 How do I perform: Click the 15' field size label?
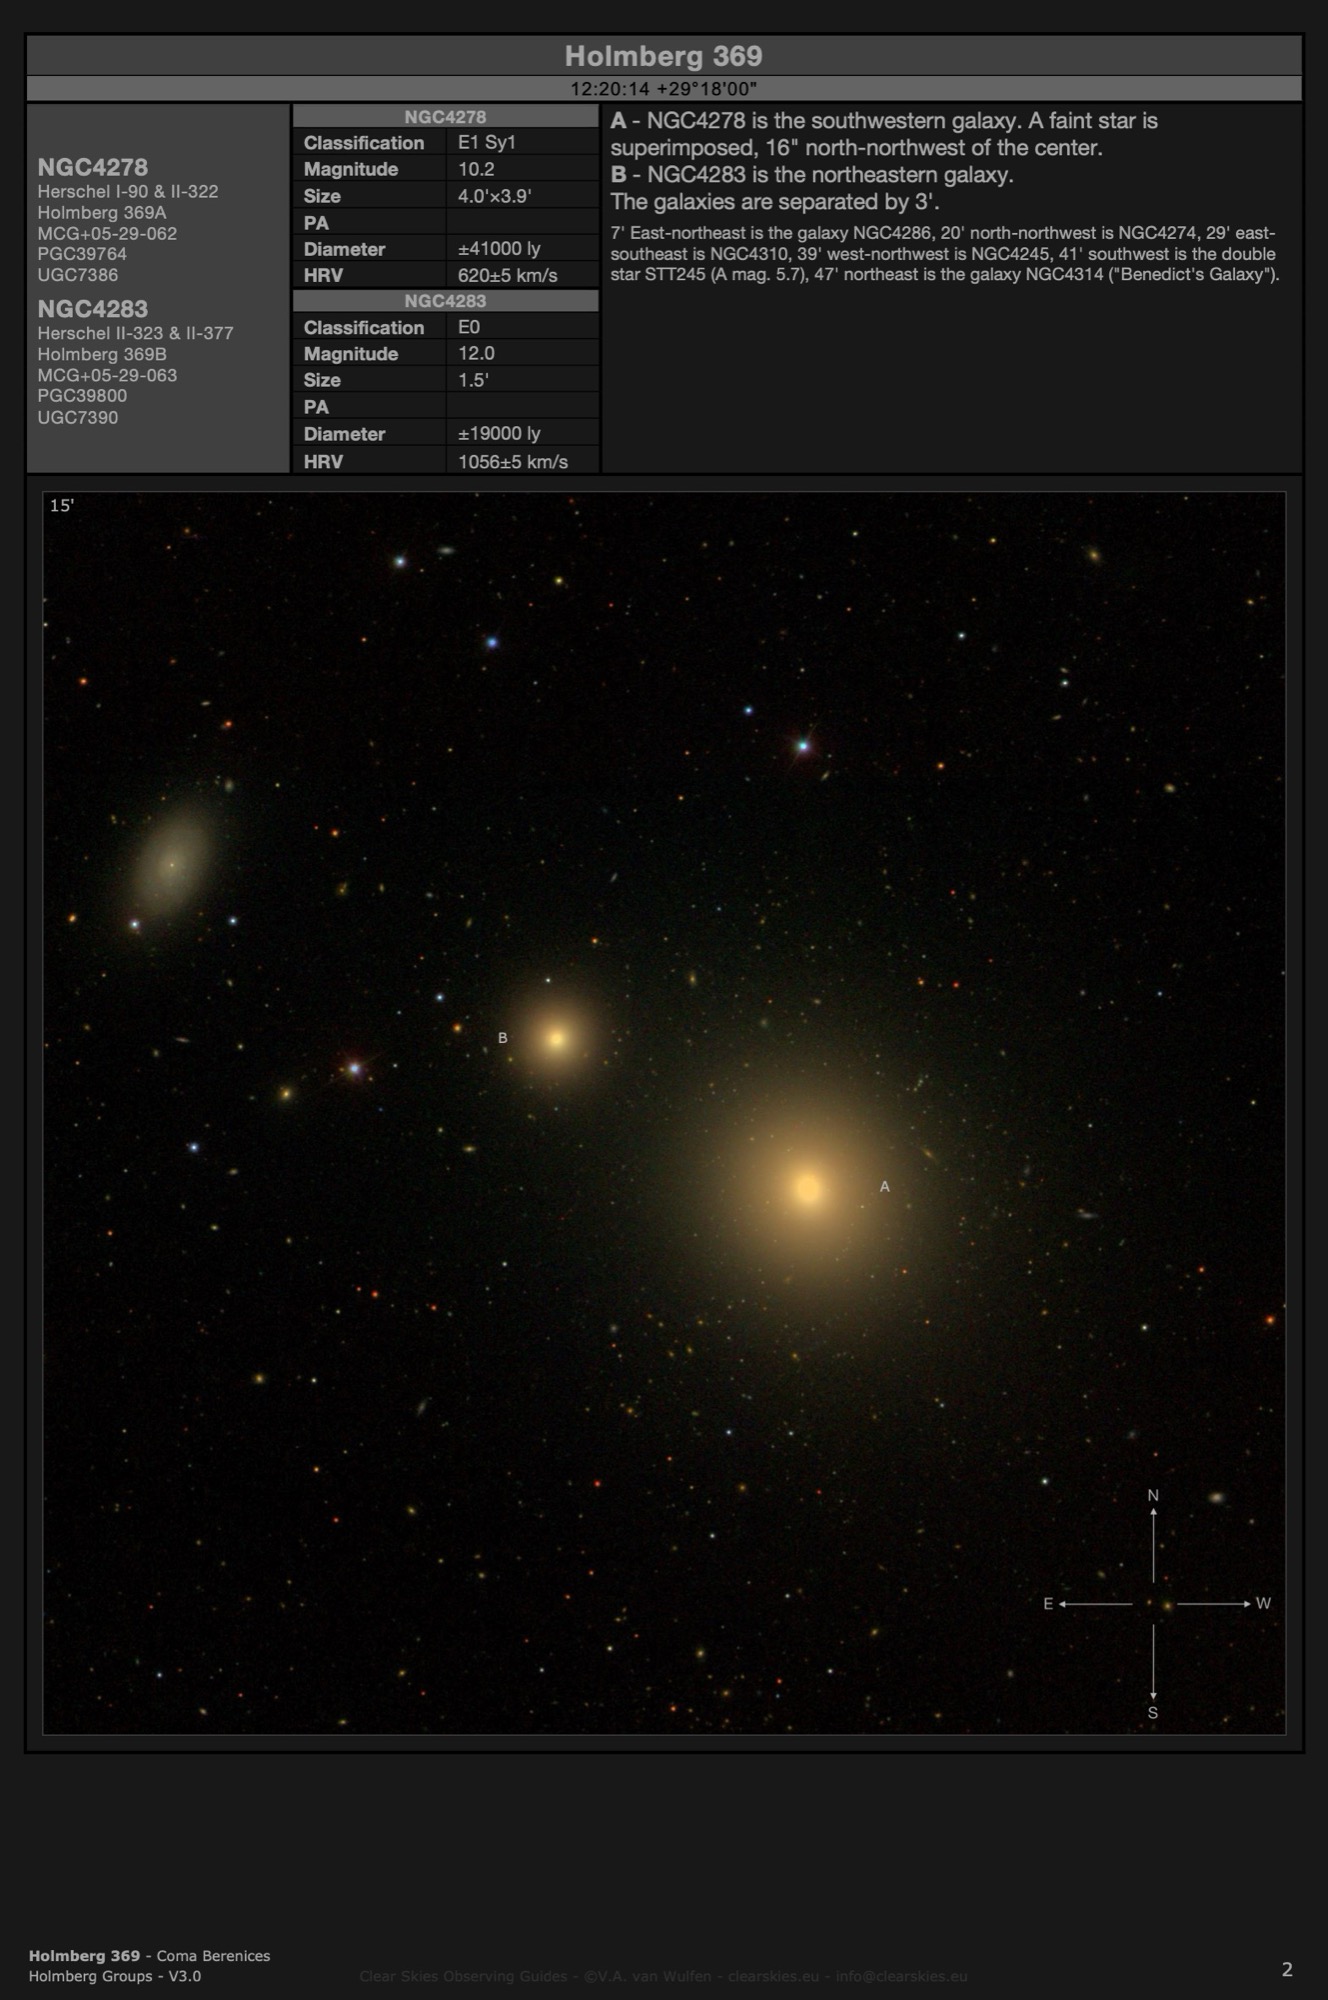(x=62, y=505)
